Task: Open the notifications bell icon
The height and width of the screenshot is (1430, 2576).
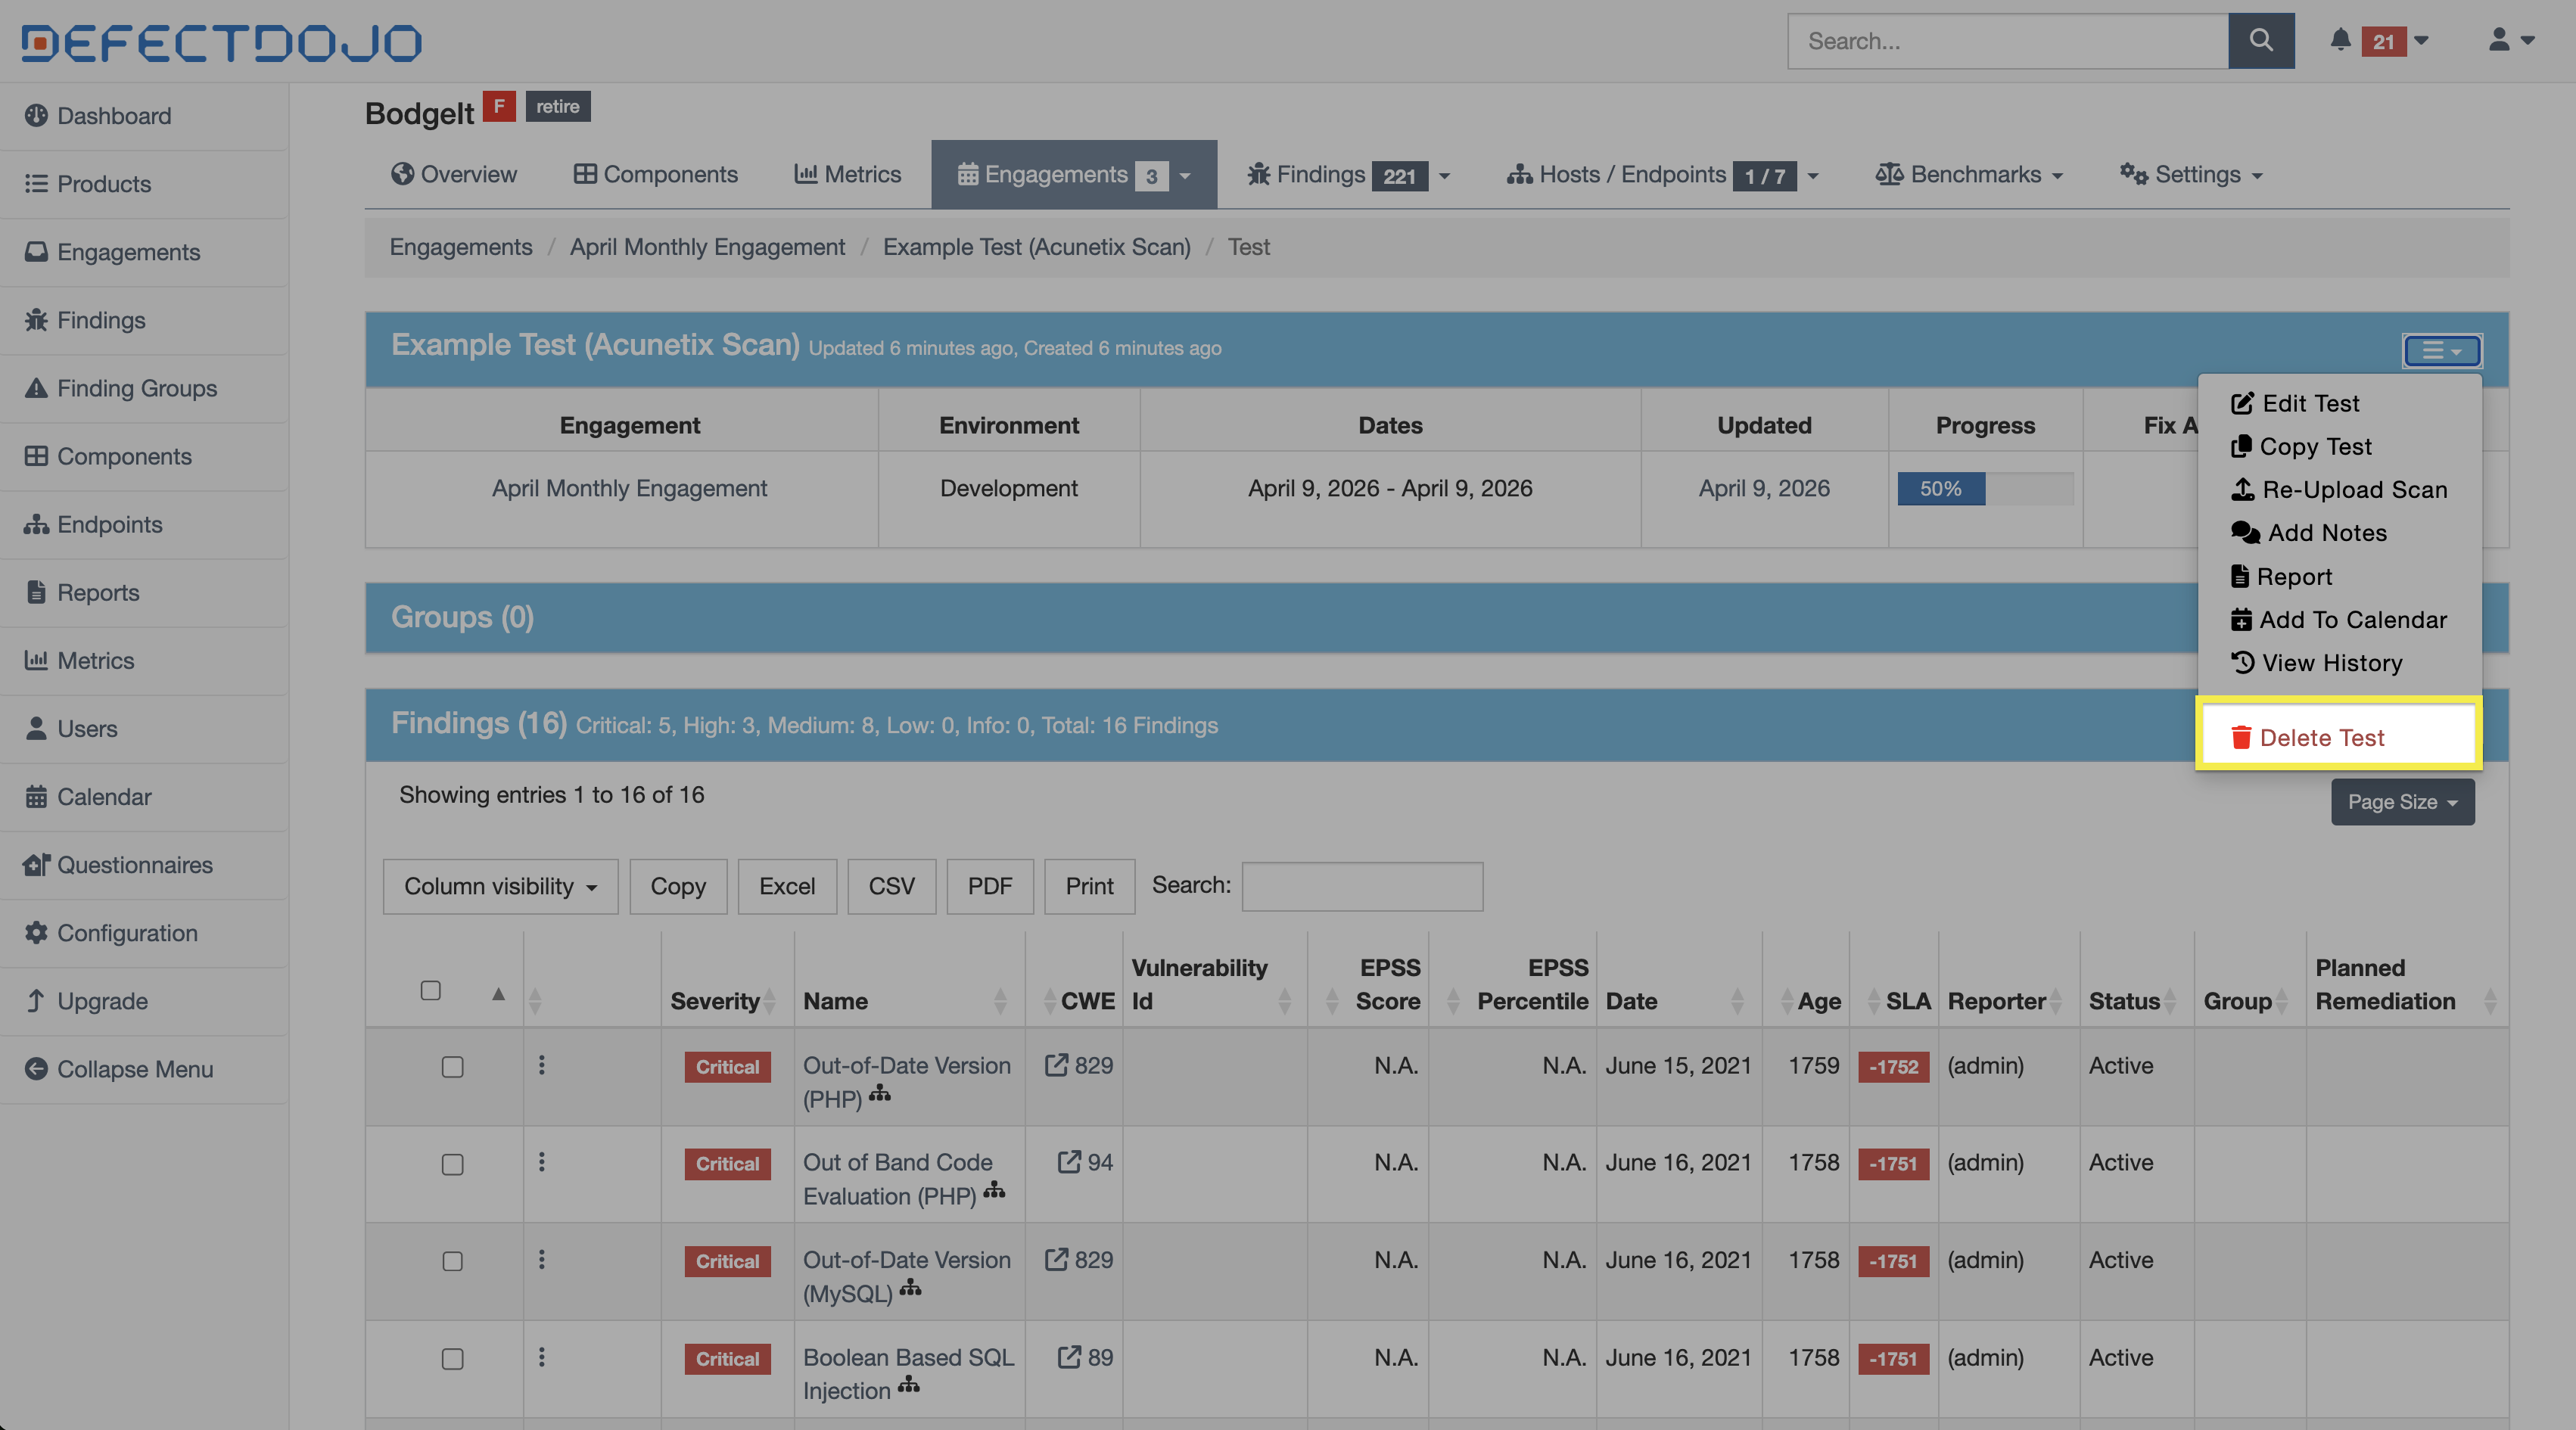Action: coord(2340,40)
